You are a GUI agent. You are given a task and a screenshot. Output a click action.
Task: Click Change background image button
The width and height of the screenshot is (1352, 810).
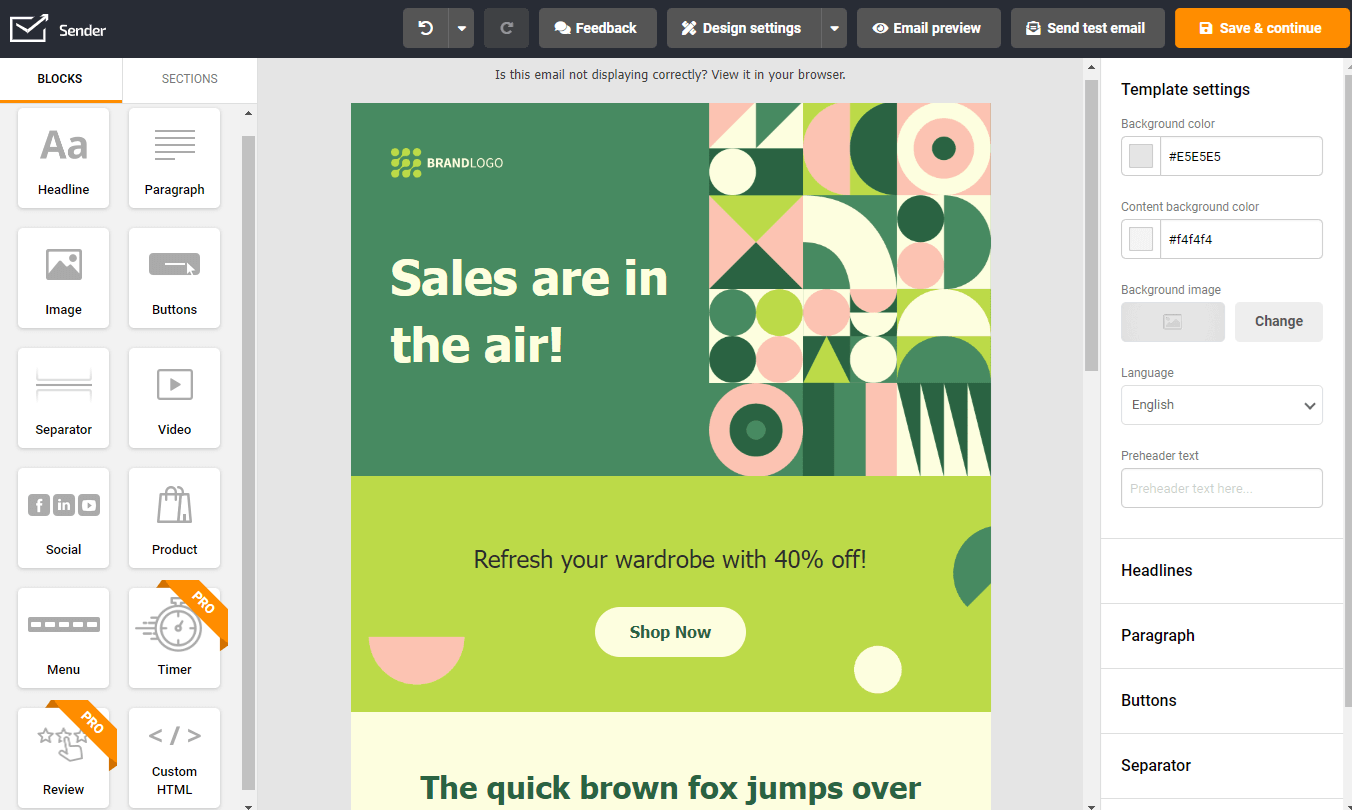click(1279, 322)
